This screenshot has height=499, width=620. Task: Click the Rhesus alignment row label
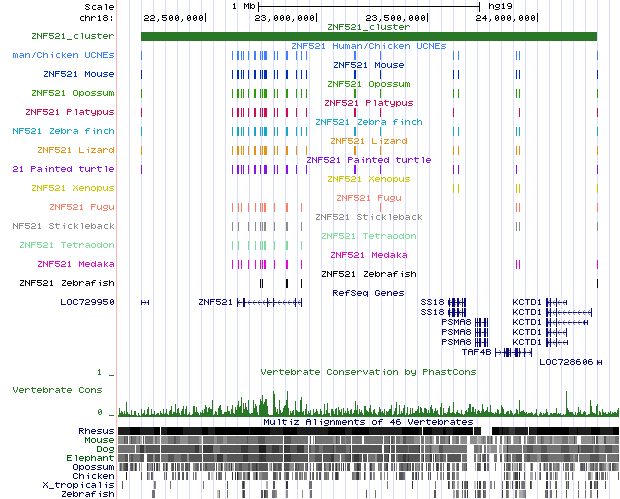point(96,431)
